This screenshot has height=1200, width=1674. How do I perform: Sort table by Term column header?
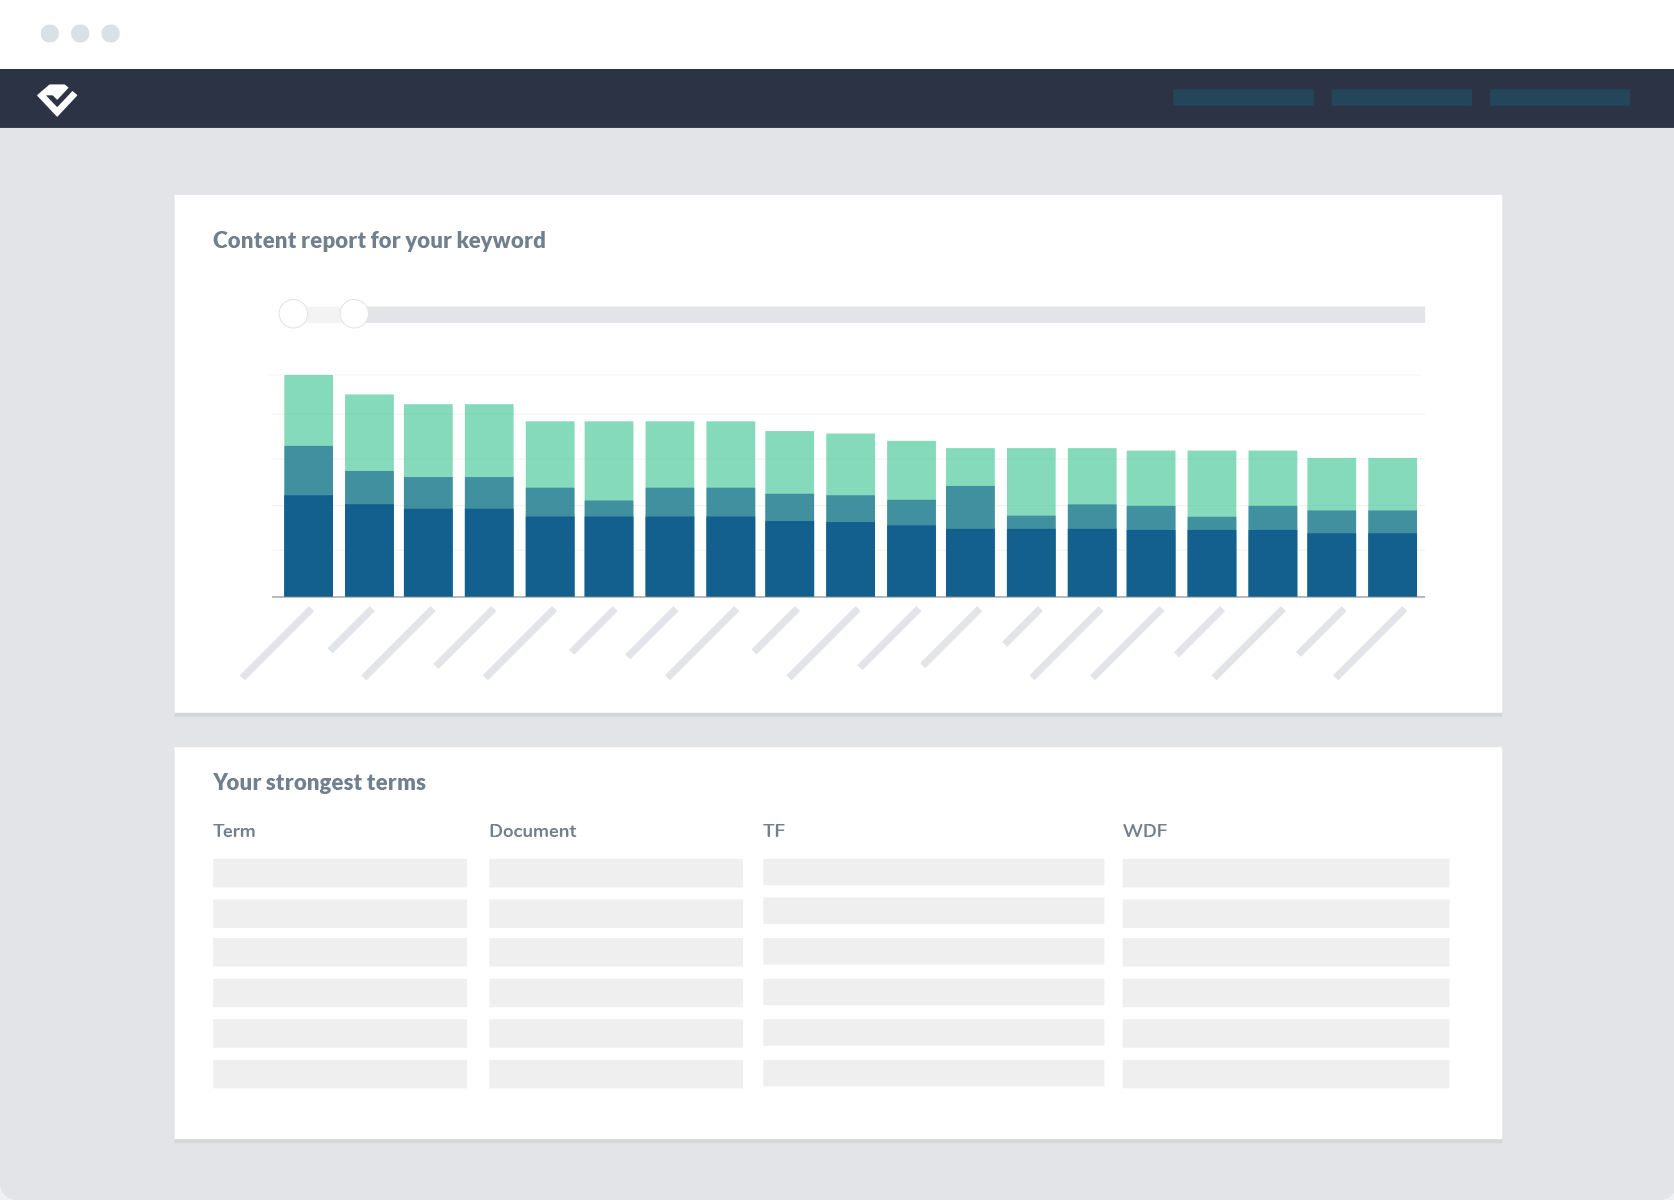[x=234, y=831]
